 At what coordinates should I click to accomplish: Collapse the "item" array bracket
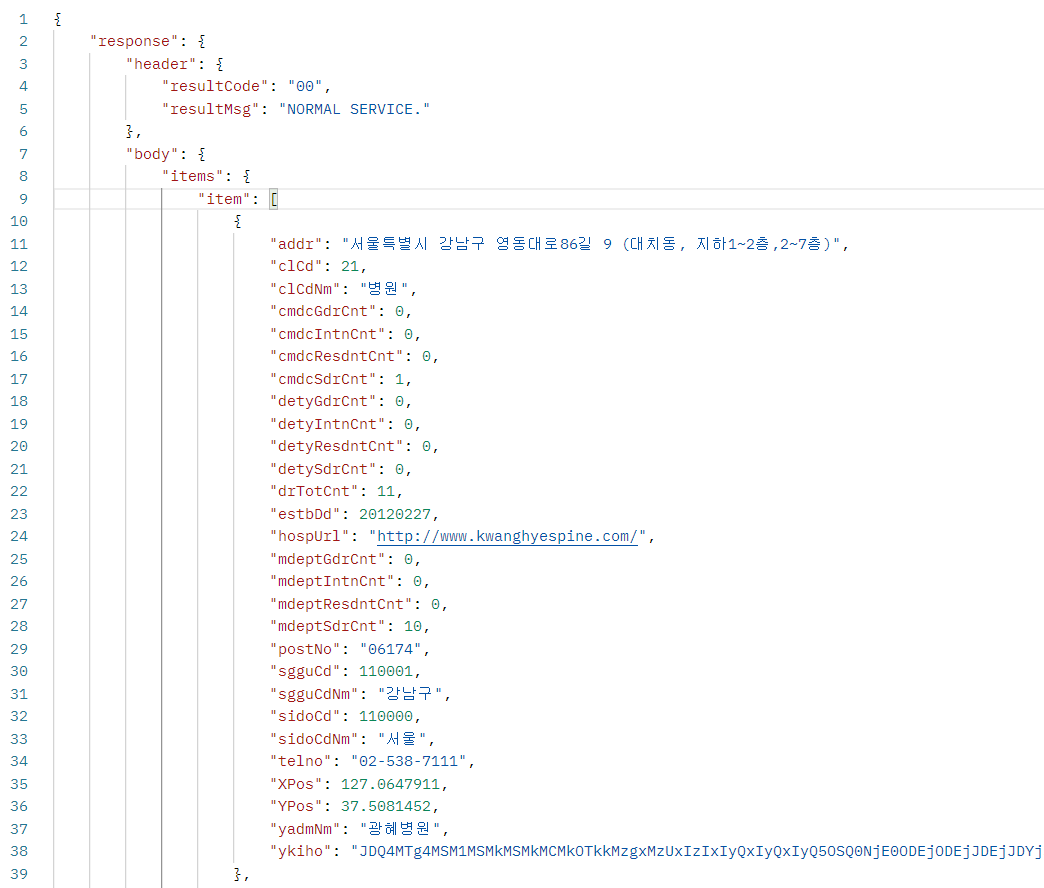pos(274,198)
